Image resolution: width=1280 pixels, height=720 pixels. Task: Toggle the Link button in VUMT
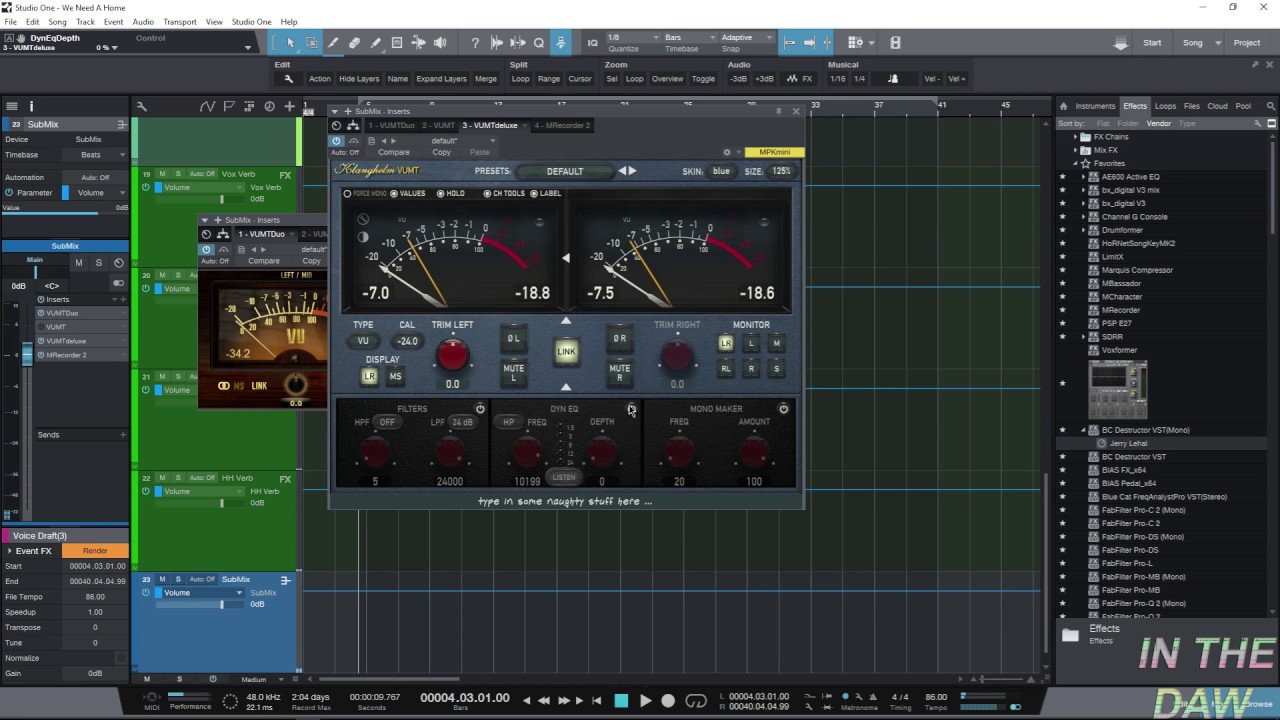point(566,351)
